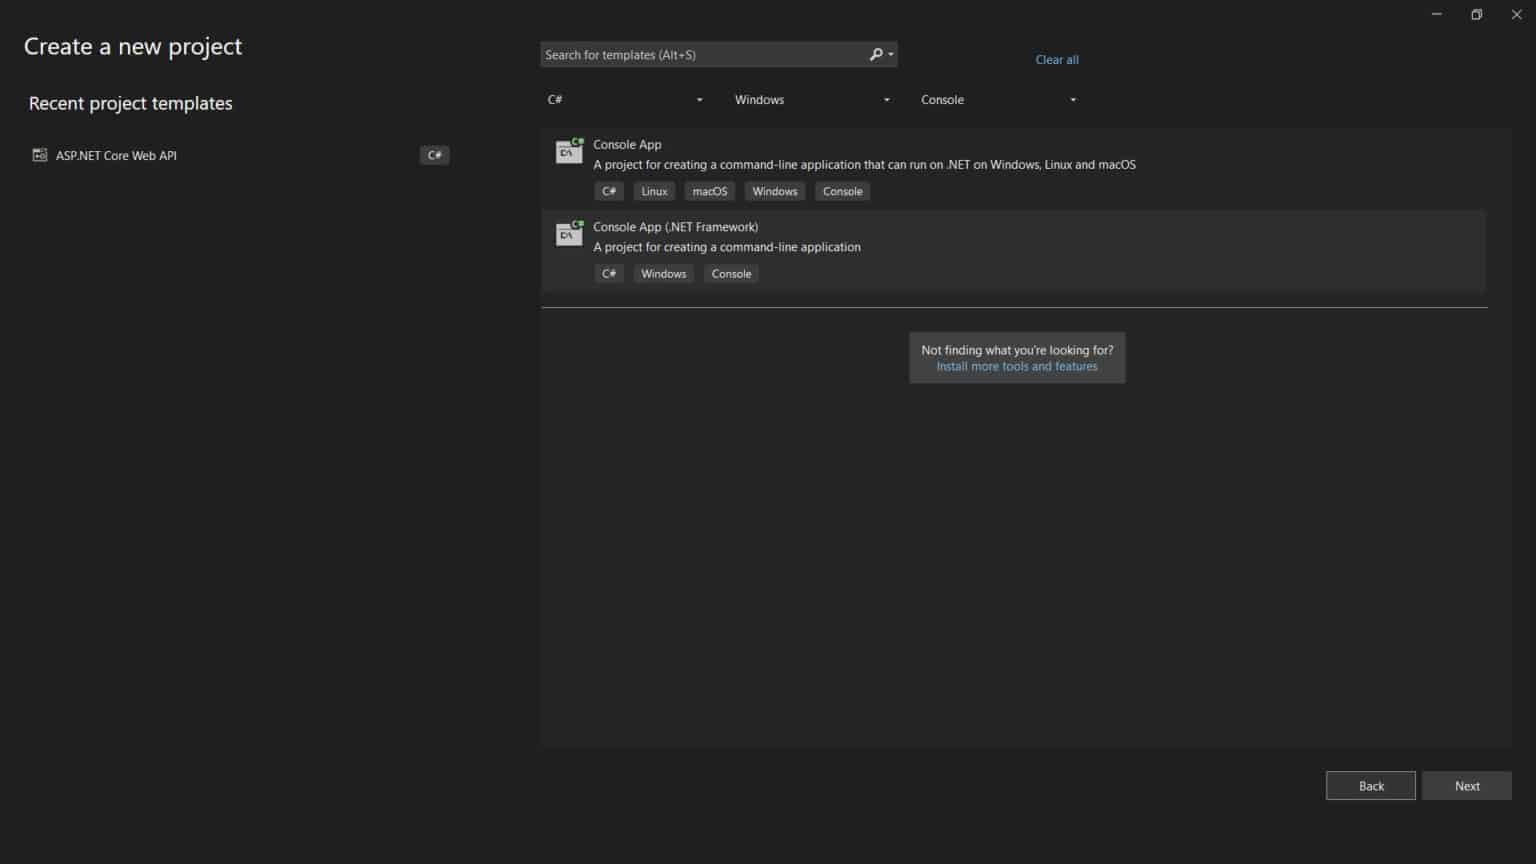Viewport: 1536px width, 864px height.
Task: Choose recent template ASP.NET Core Web API
Action: pyautogui.click(x=116, y=156)
